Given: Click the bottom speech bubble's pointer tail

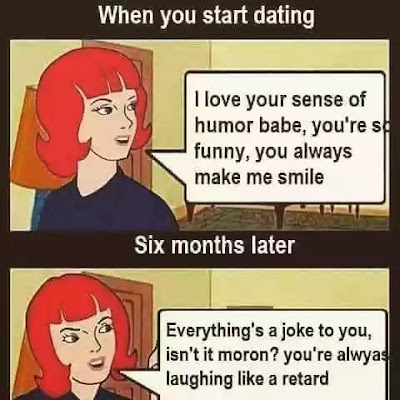Looking at the screenshot, I should click(140, 383).
